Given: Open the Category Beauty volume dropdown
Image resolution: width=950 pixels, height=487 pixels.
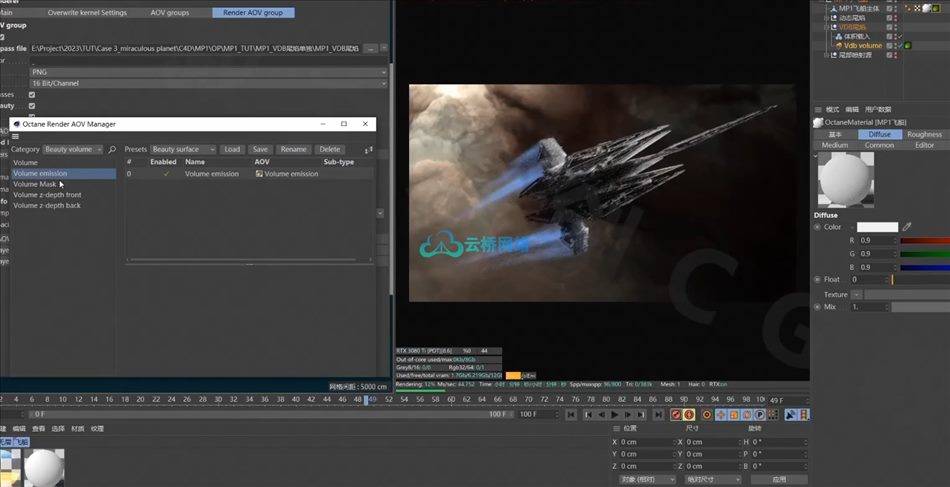Looking at the screenshot, I should [73, 150].
